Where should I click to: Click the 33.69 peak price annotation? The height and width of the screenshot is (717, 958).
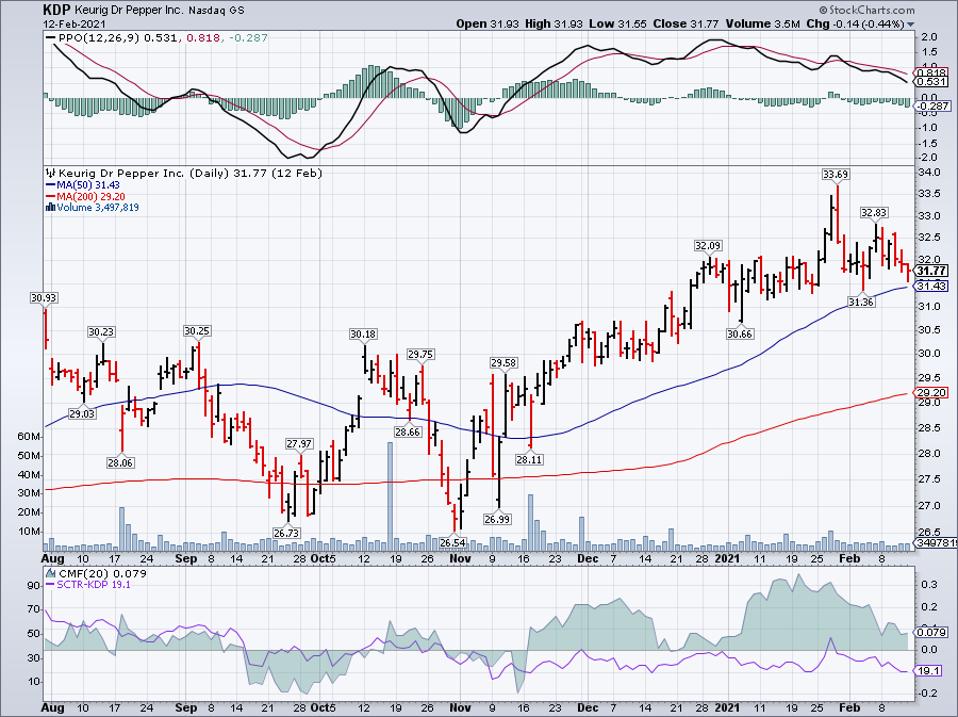coord(835,175)
